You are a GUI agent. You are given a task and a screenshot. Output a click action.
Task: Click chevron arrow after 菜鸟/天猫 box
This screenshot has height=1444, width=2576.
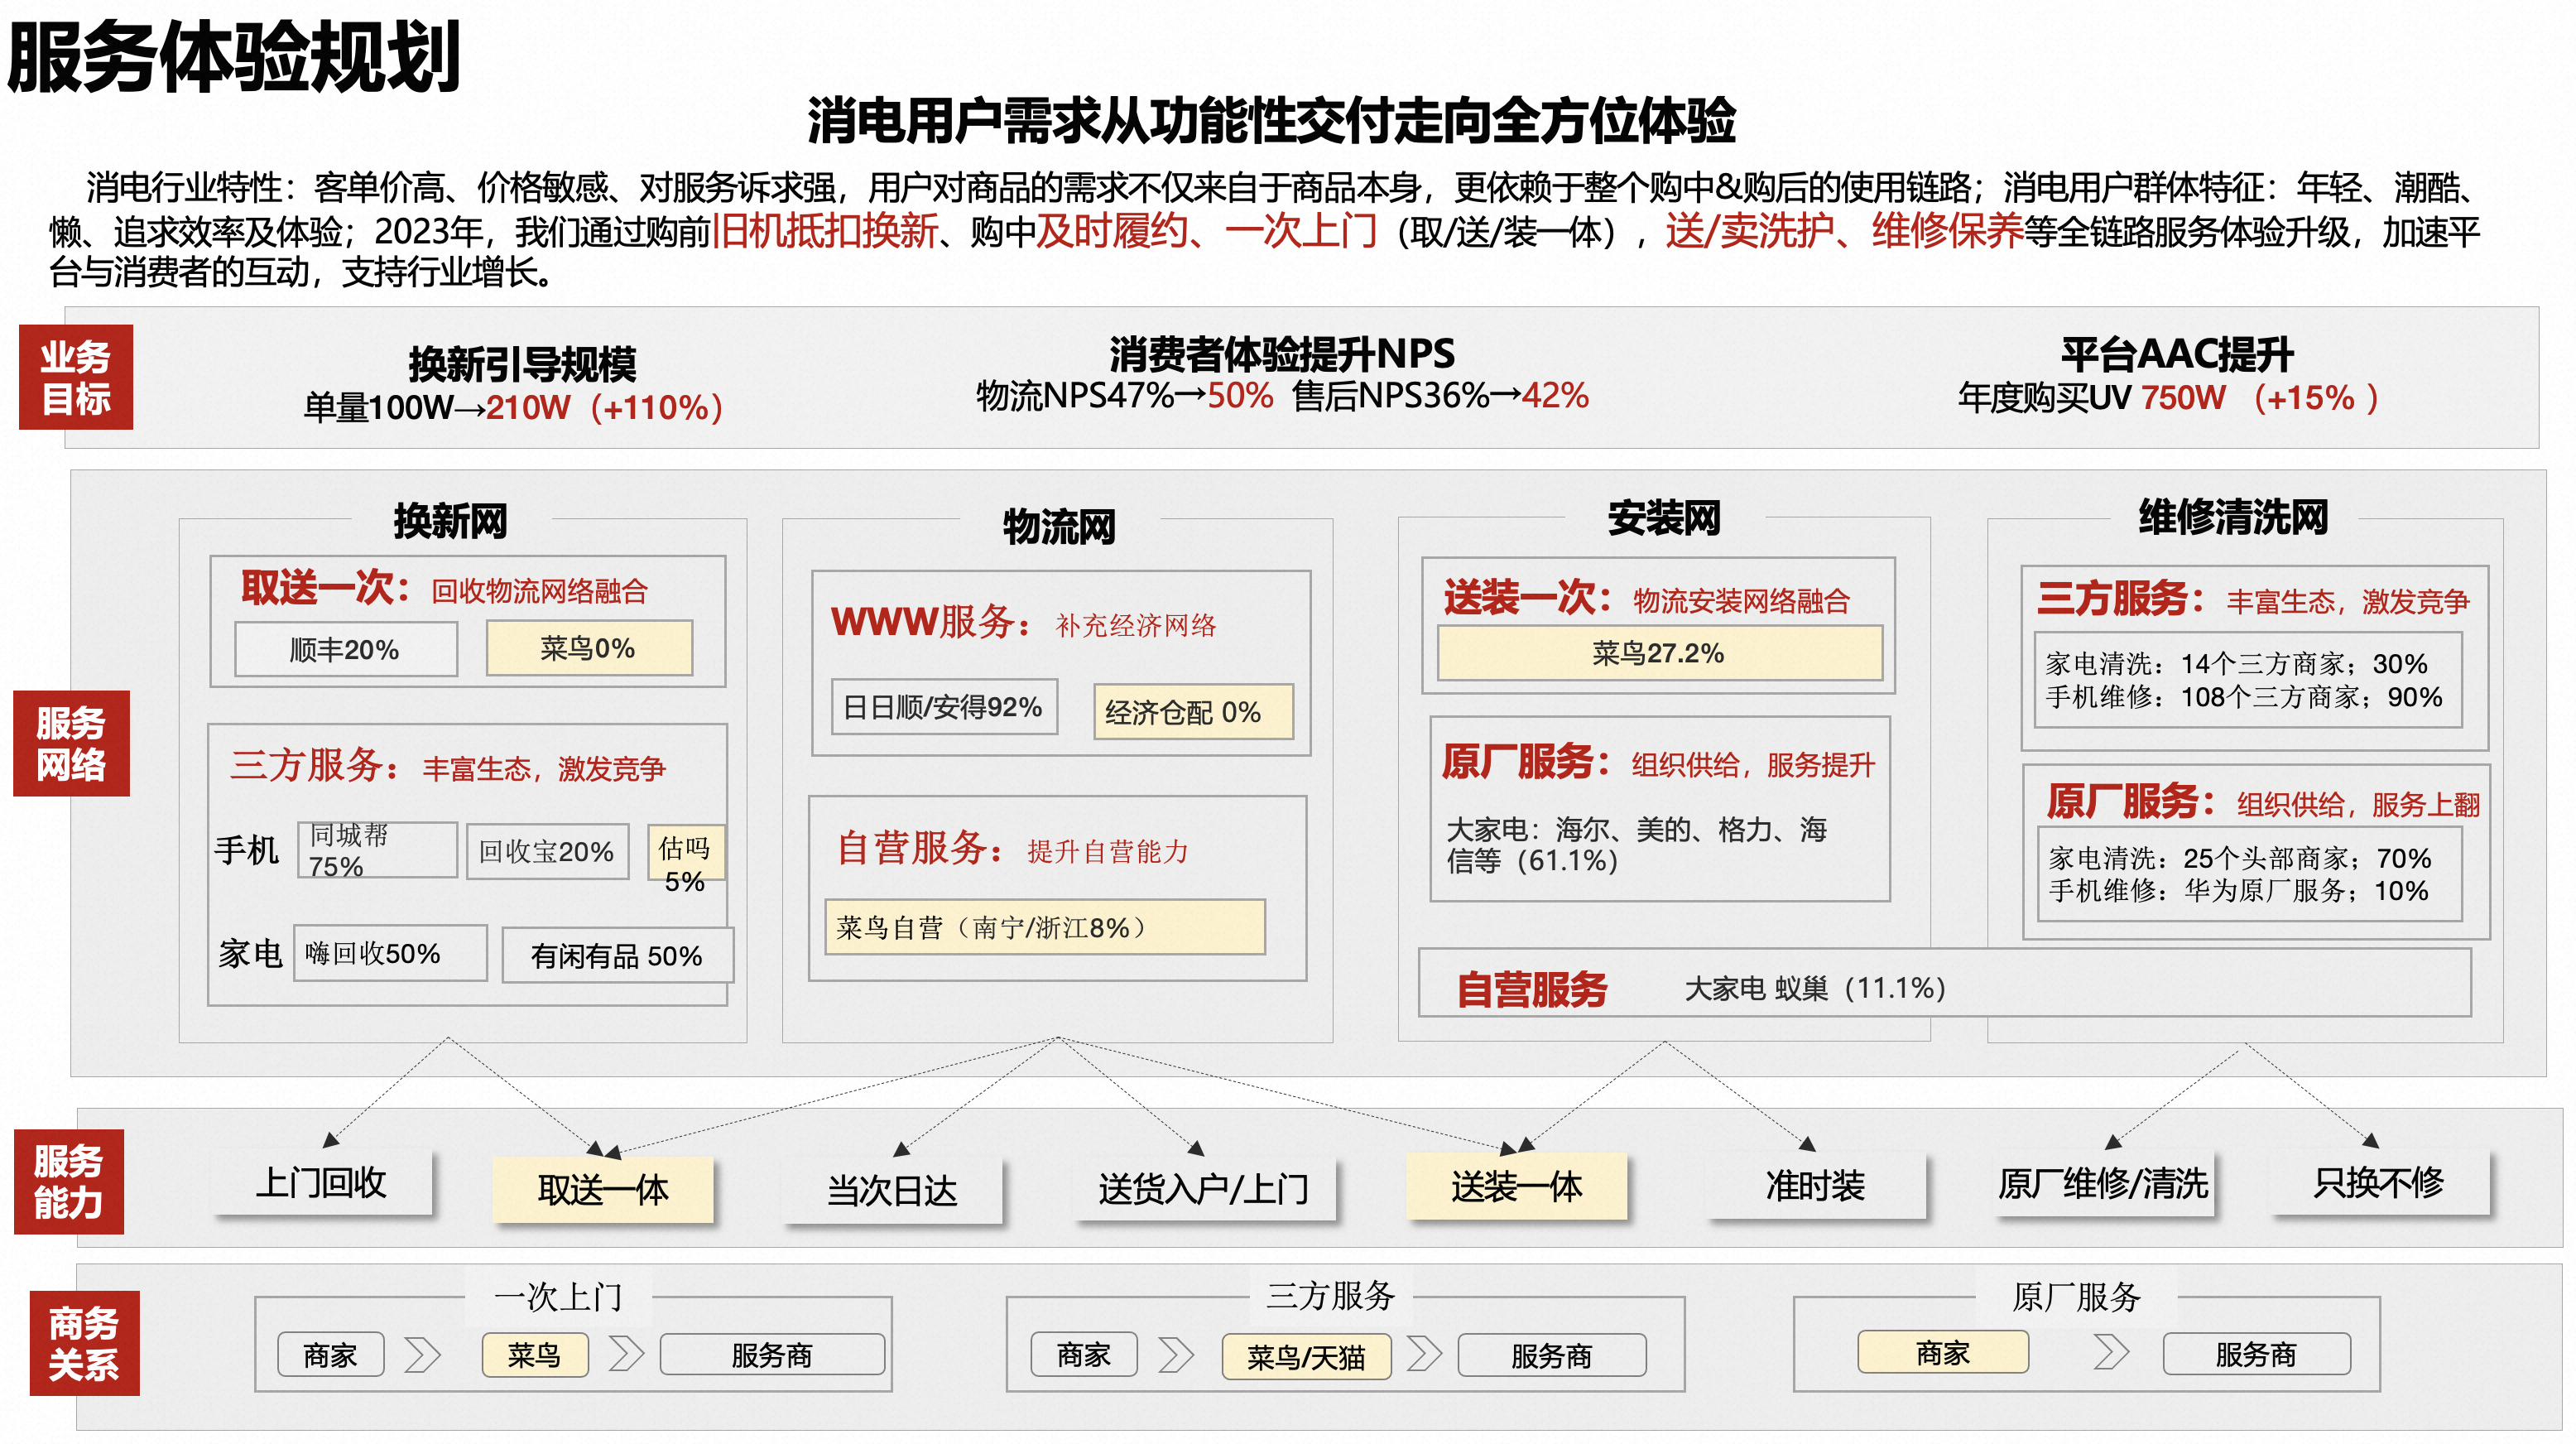click(x=1424, y=1355)
